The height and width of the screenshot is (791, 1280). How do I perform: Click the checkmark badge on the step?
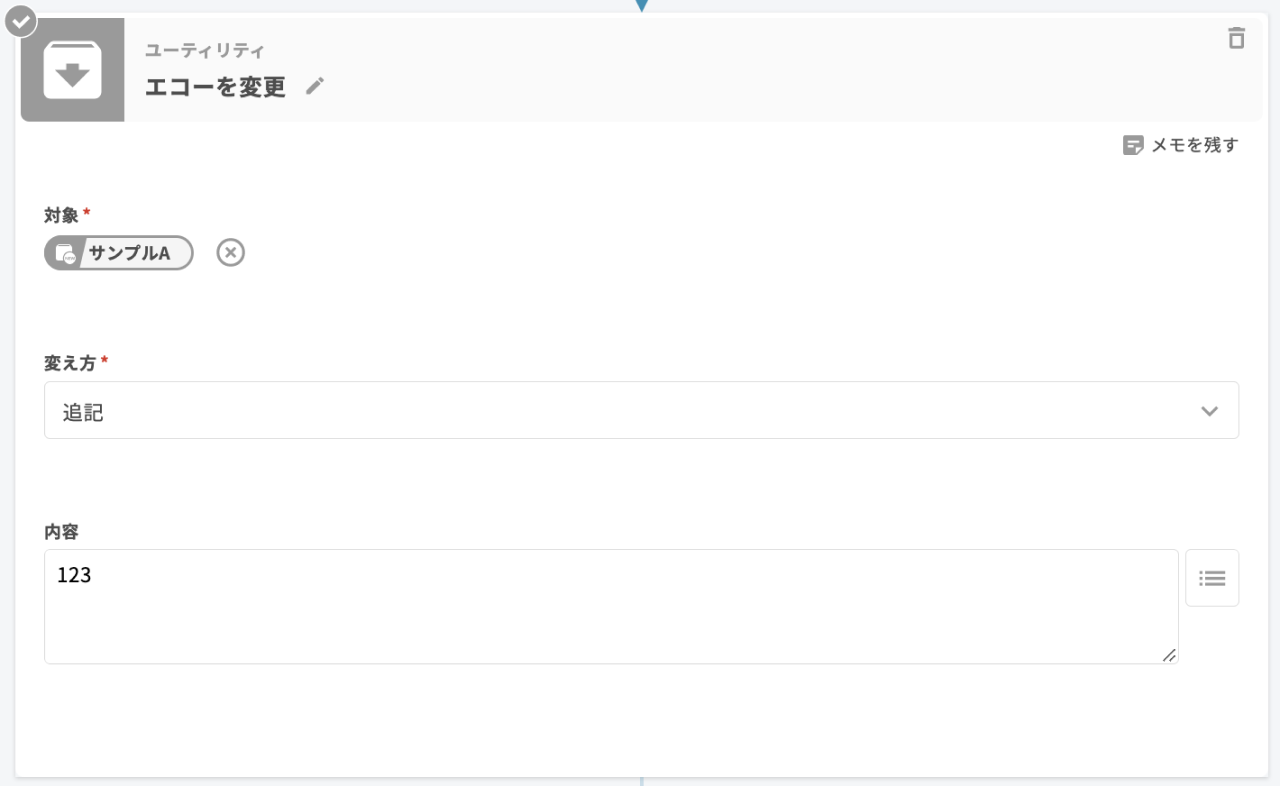(21, 20)
